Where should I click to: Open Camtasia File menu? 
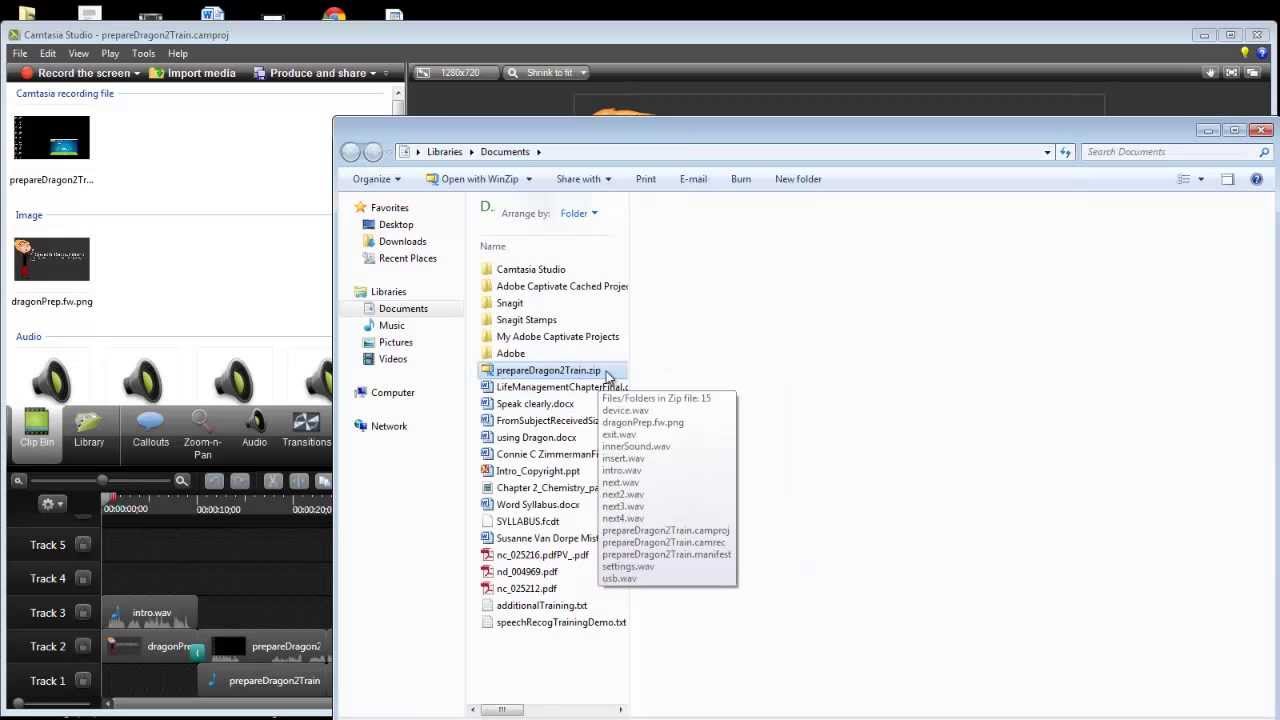(20, 53)
